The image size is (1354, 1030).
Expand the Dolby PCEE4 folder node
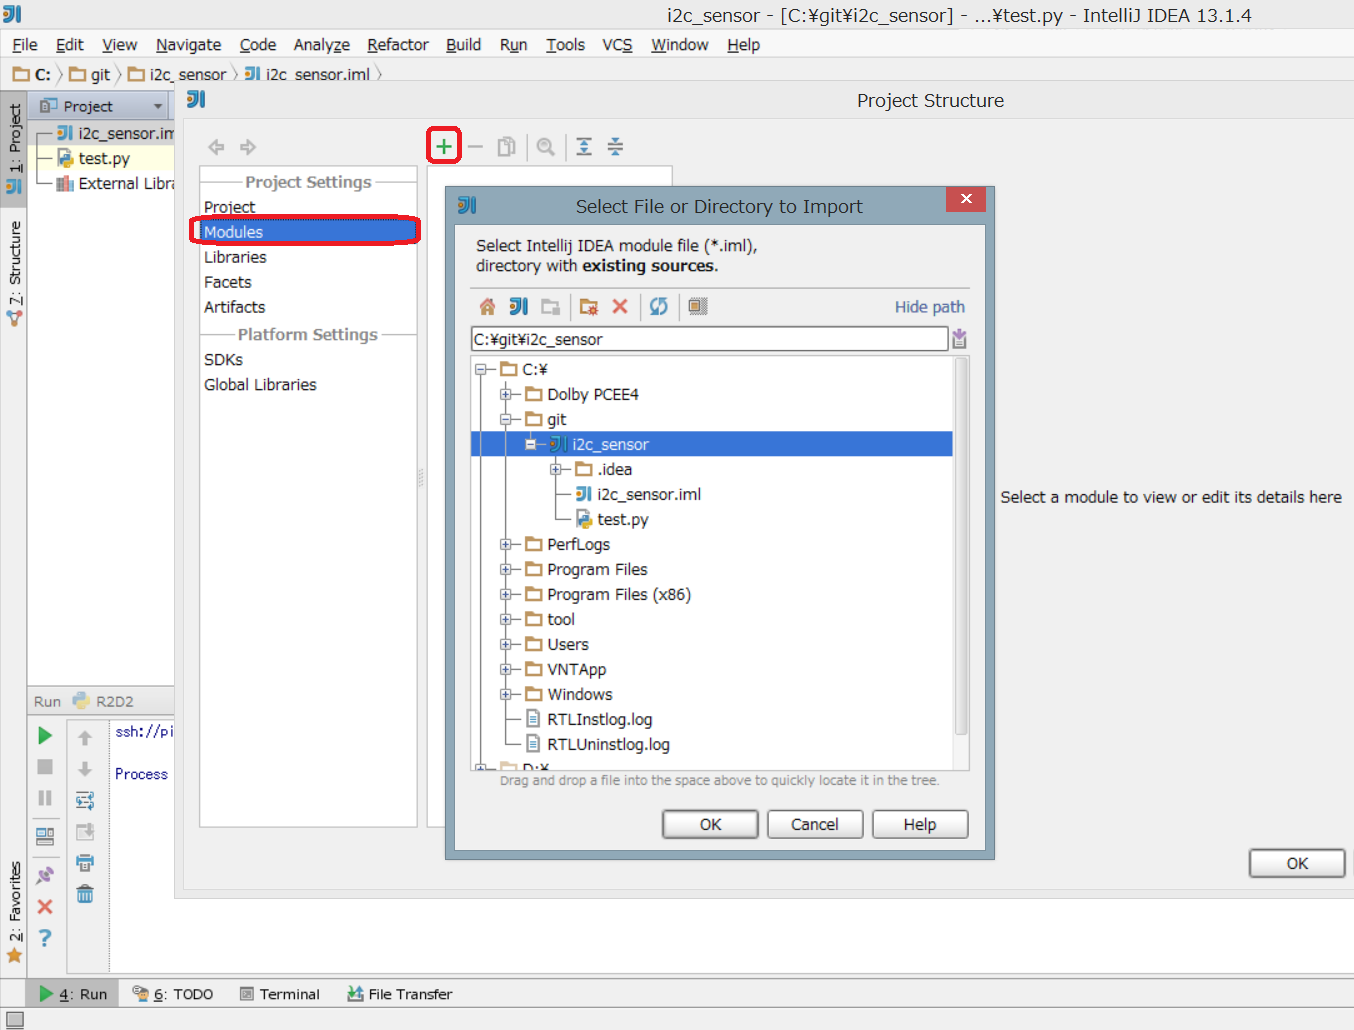click(506, 394)
